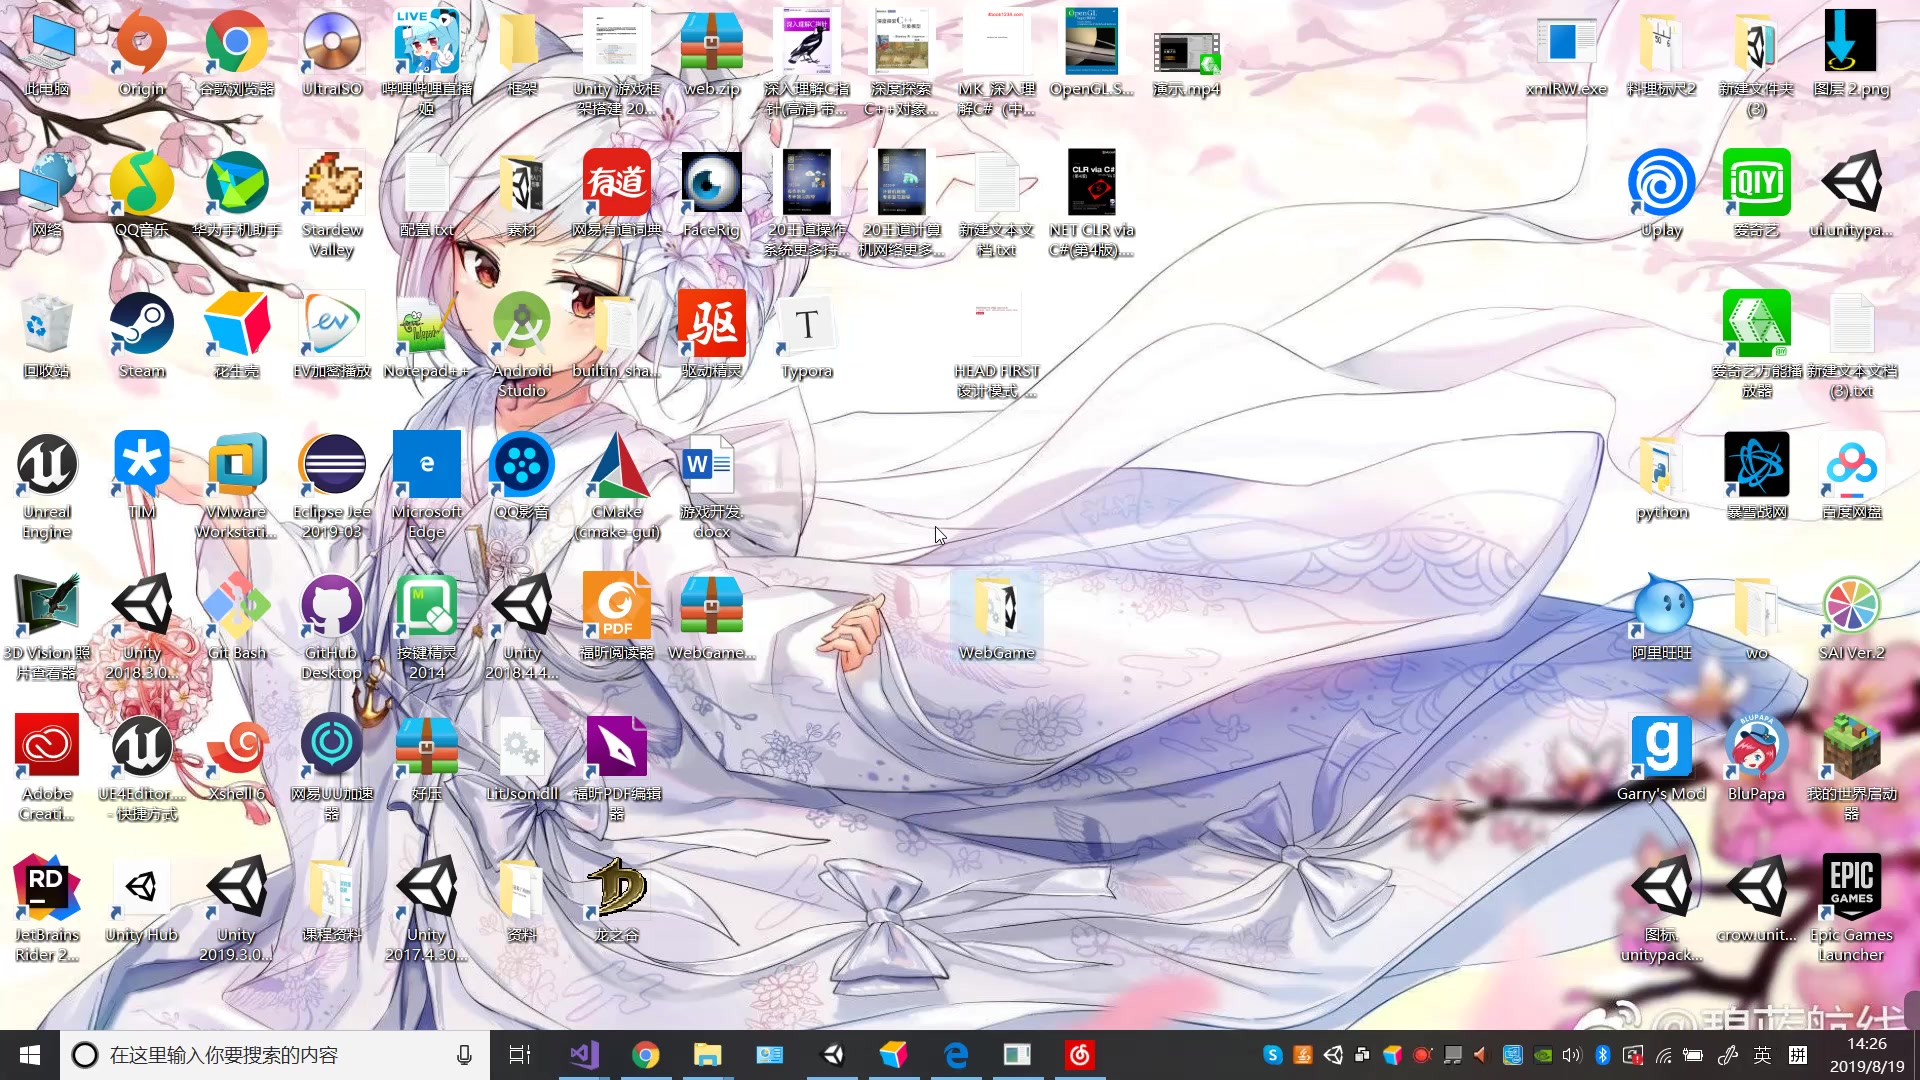The width and height of the screenshot is (1920, 1080).
Task: Click the Windows Start button
Action: [x=30, y=1055]
